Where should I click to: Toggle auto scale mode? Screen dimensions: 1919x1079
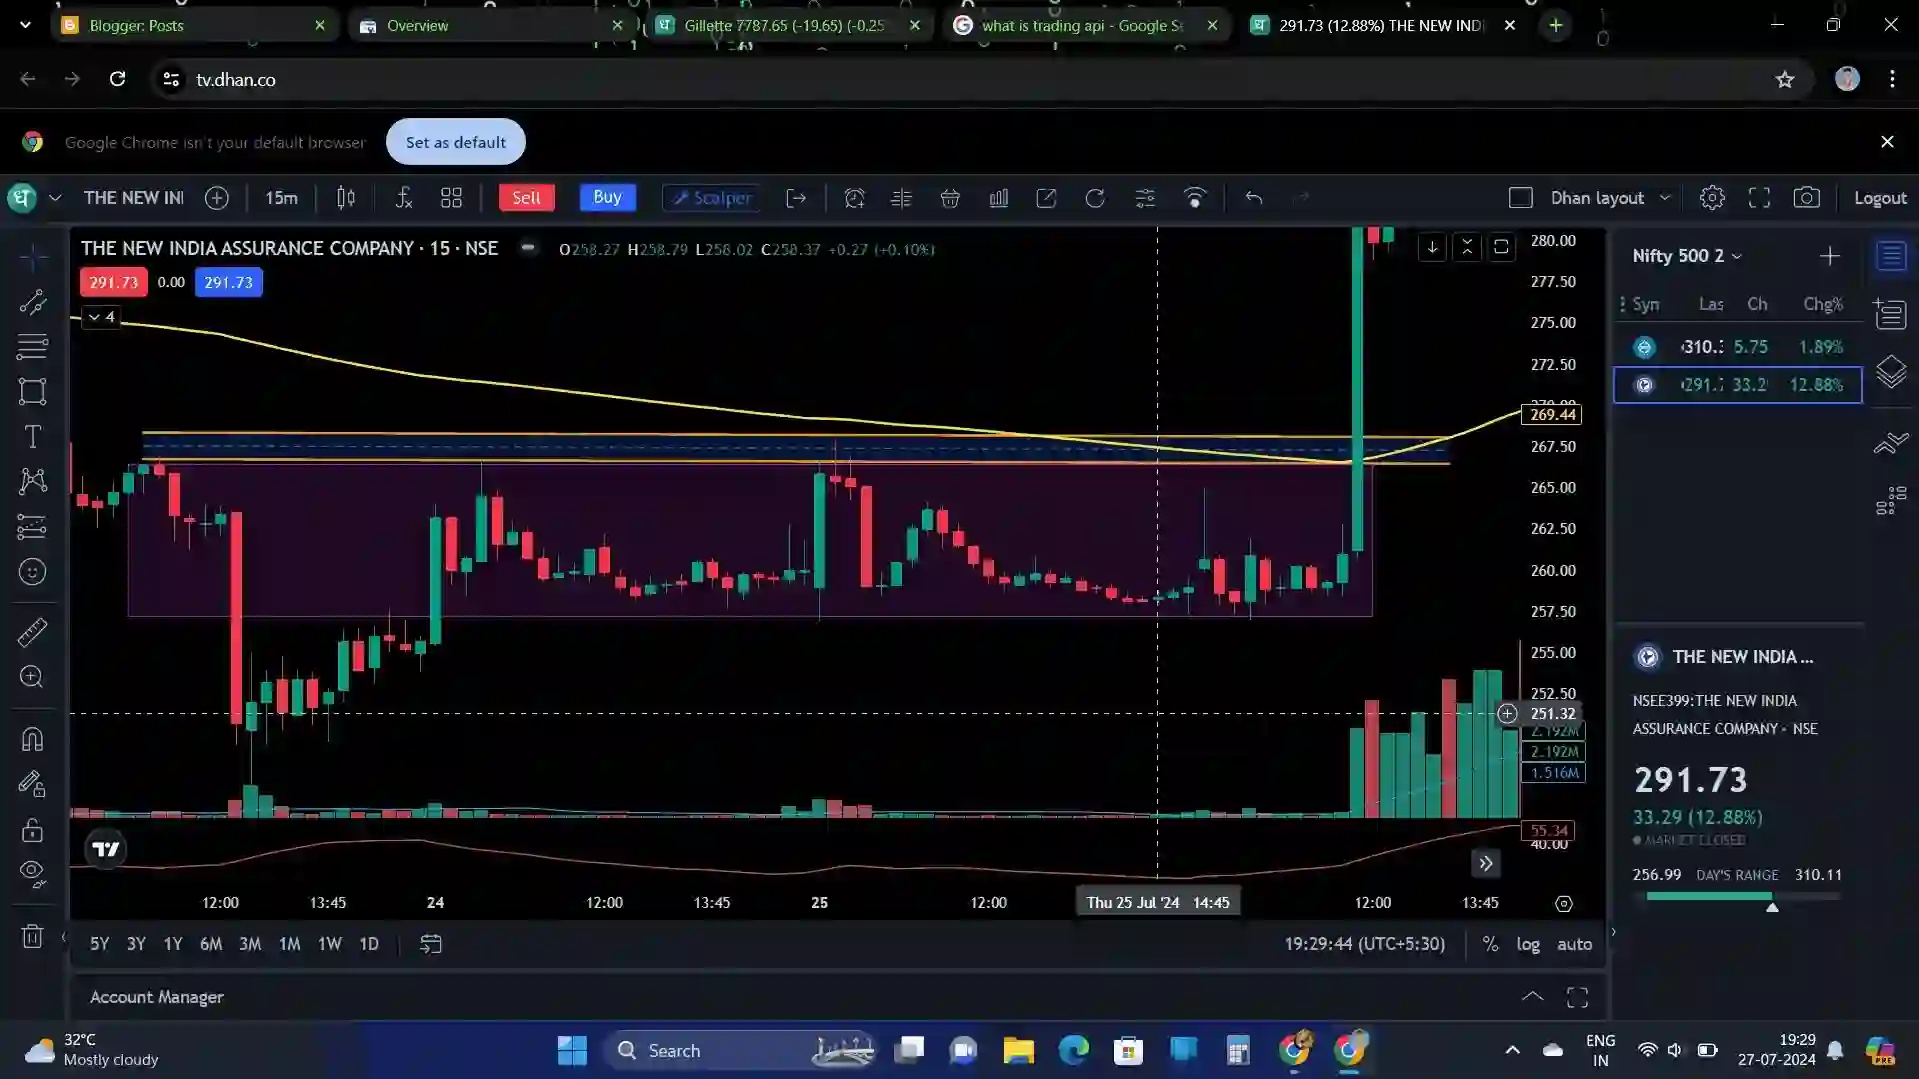pos(1574,944)
